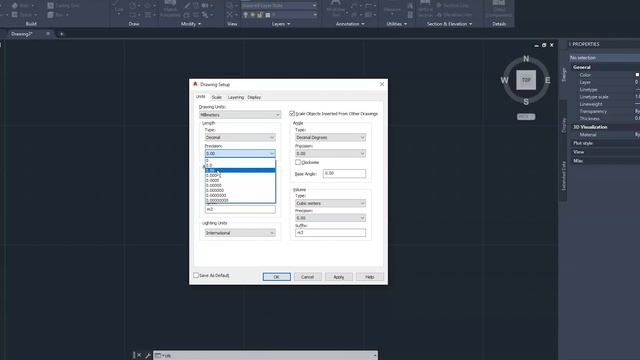Click the OK button
The image size is (640, 360).
[277, 277]
